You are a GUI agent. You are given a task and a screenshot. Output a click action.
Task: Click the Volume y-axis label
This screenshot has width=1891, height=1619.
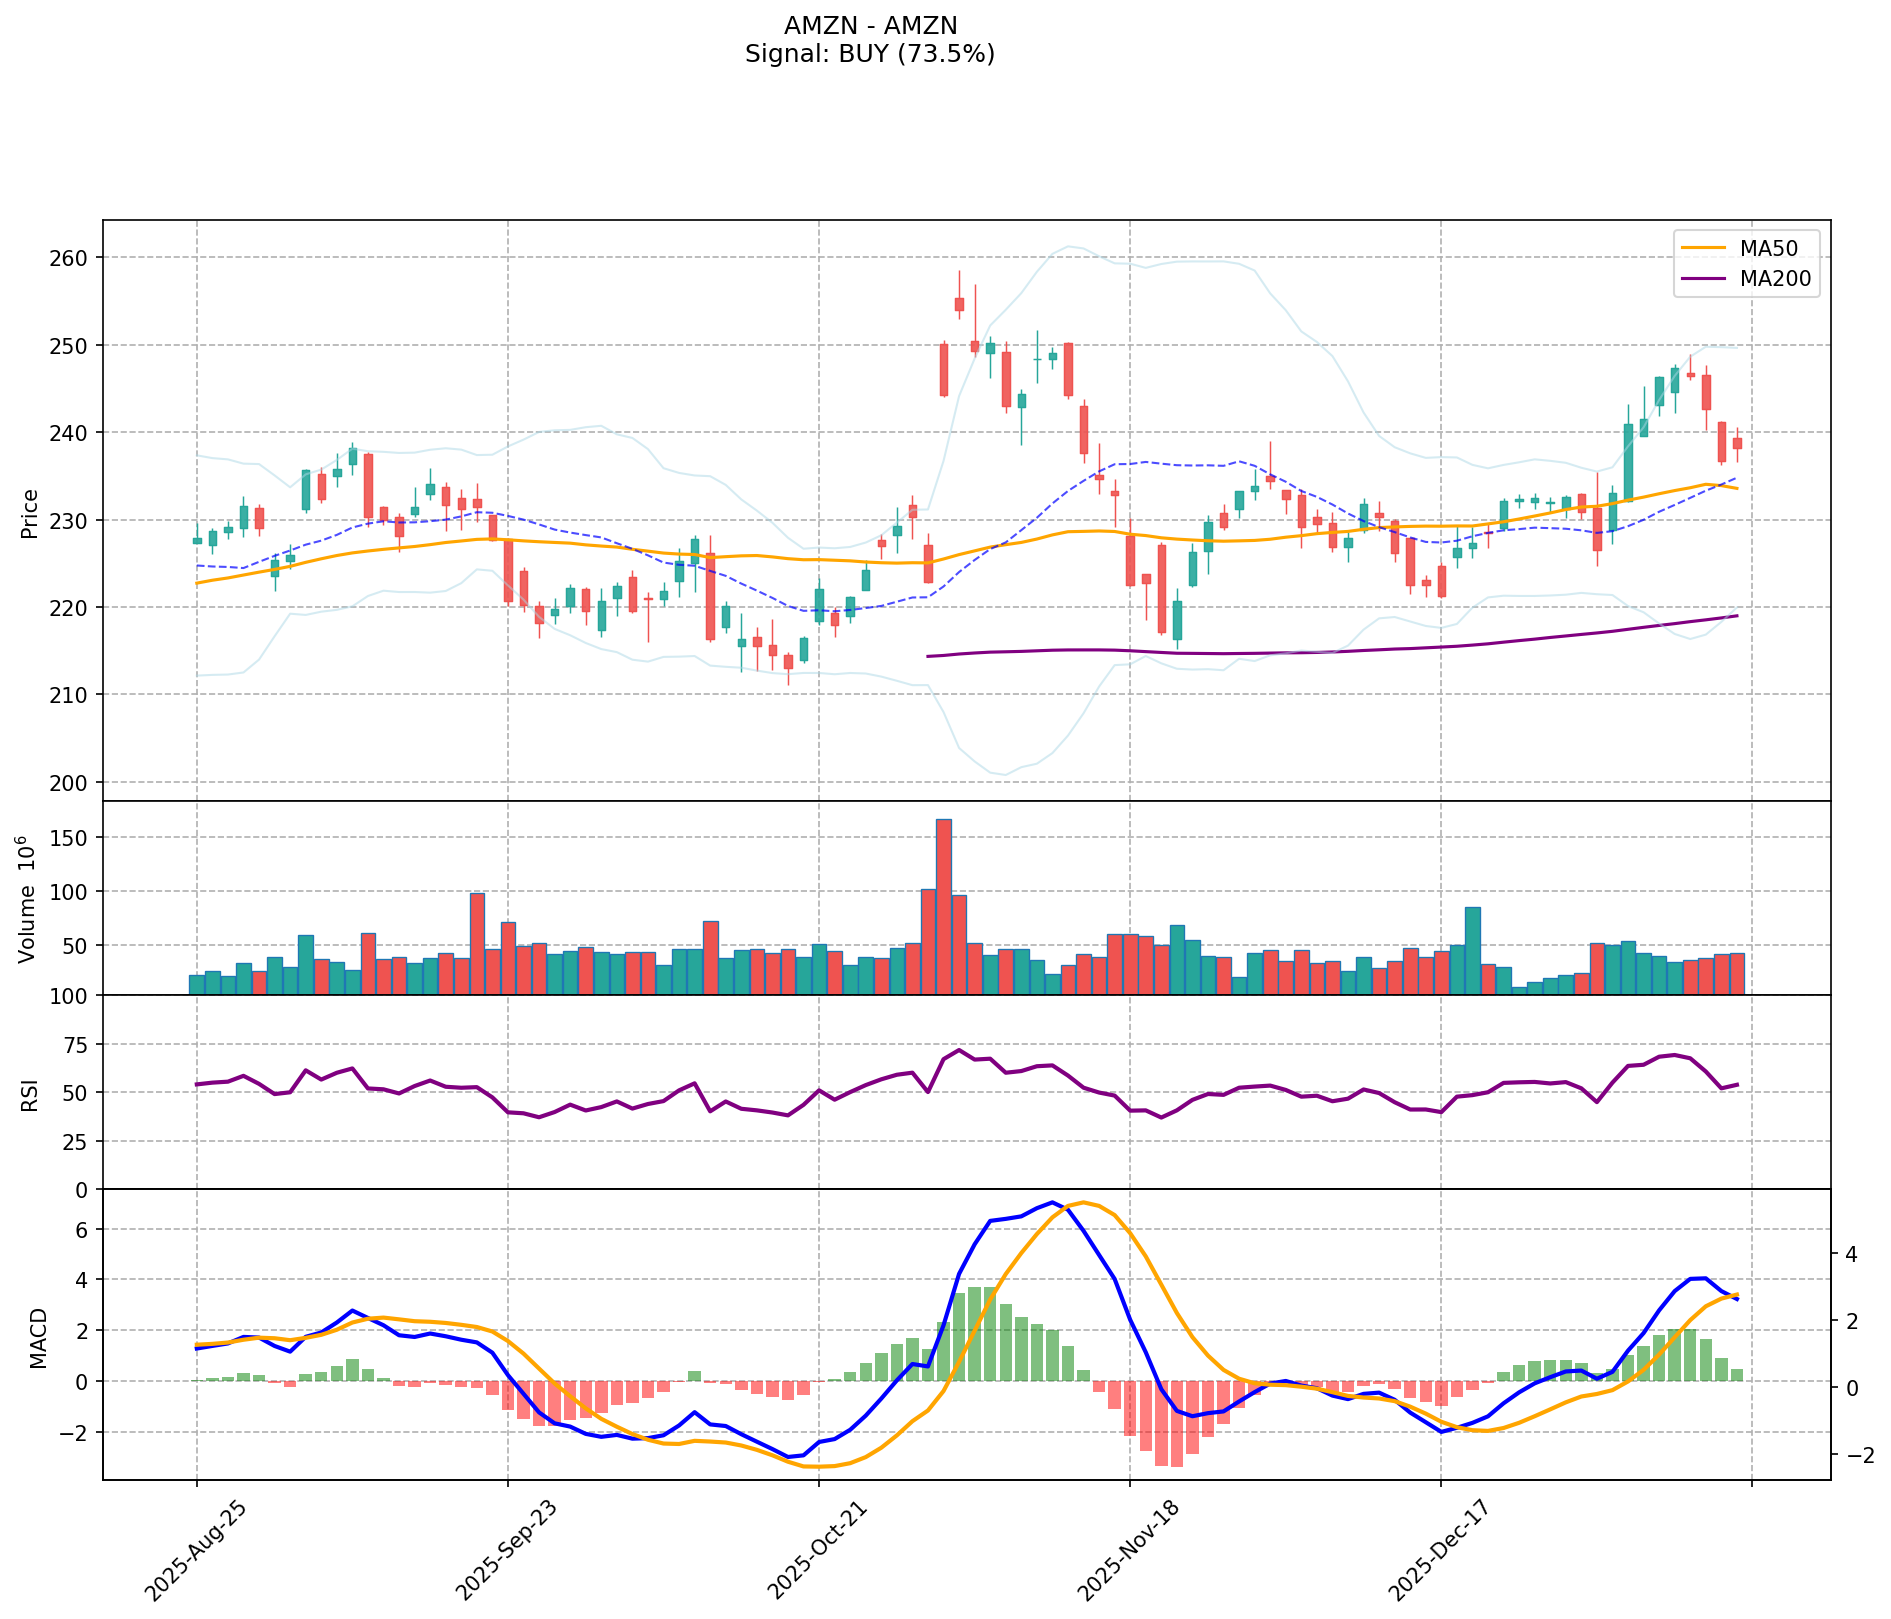click(x=28, y=900)
